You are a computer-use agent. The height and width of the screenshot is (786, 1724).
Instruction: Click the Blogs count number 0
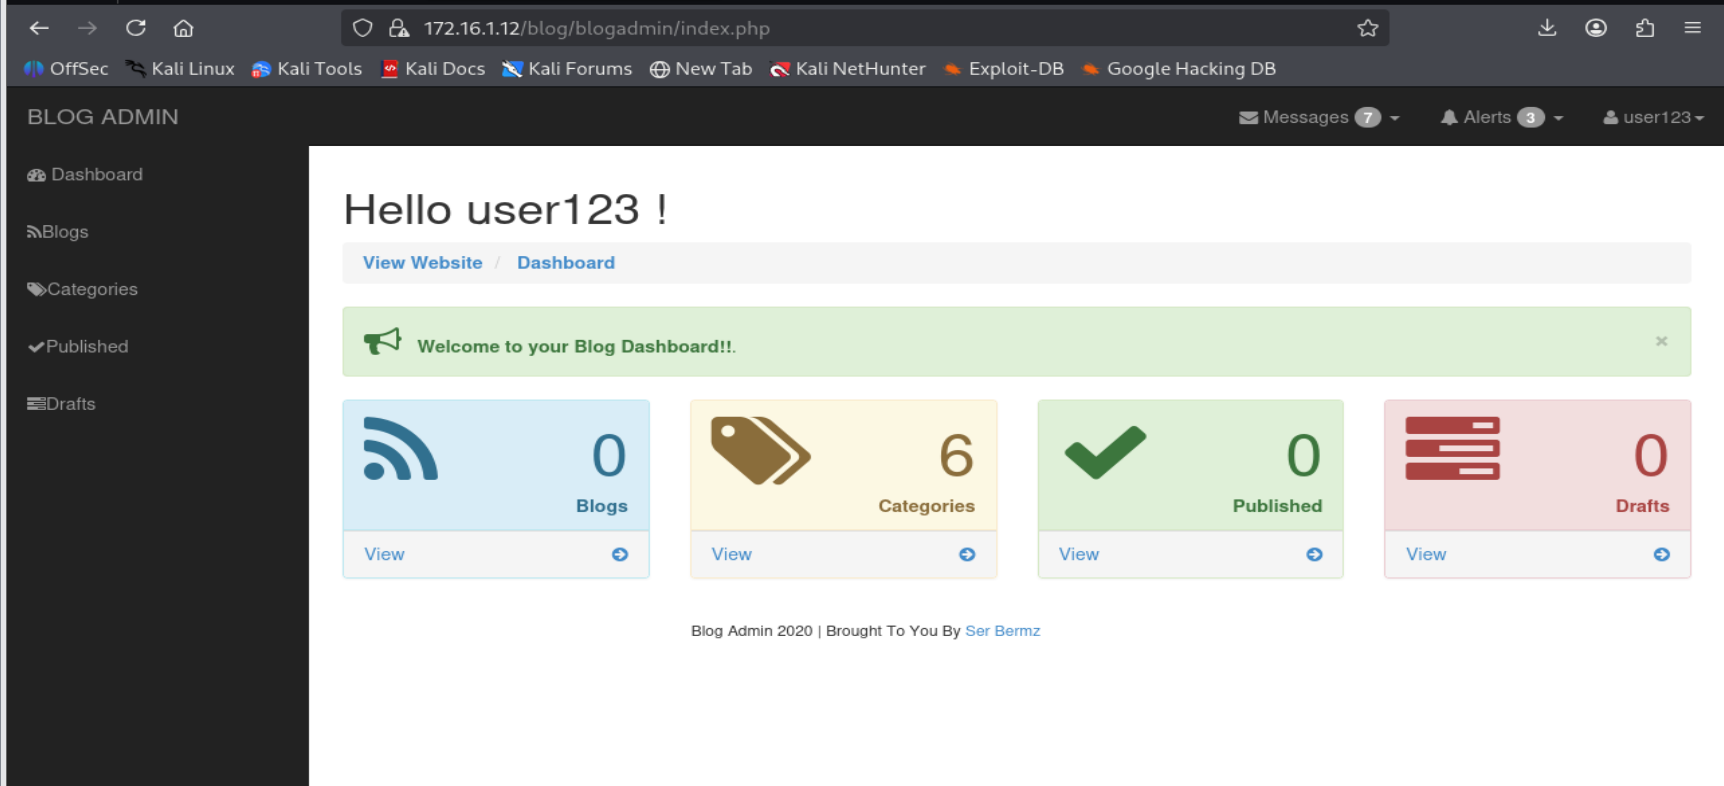click(609, 455)
